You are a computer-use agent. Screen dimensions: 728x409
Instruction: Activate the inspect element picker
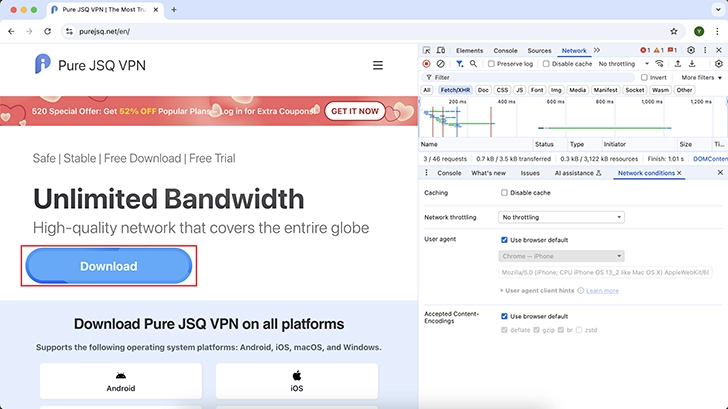click(427, 50)
